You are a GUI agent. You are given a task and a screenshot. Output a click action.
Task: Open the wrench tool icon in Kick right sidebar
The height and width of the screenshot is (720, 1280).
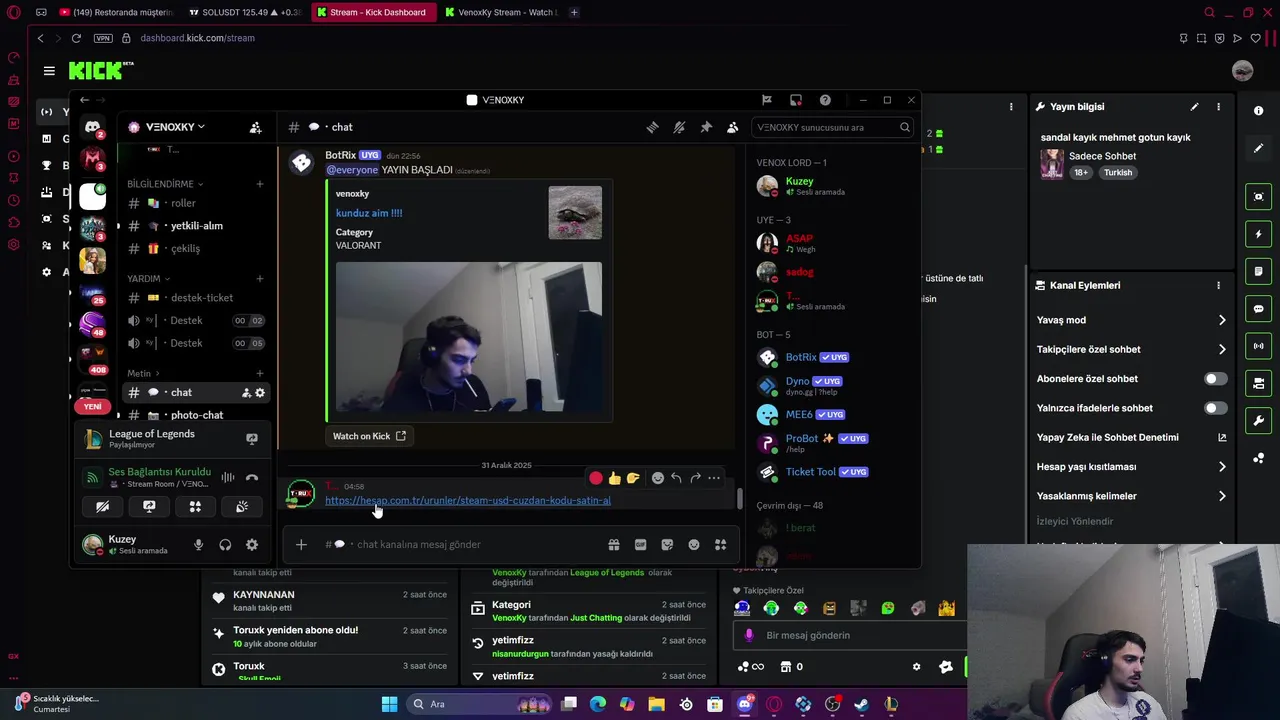pos(1259,420)
